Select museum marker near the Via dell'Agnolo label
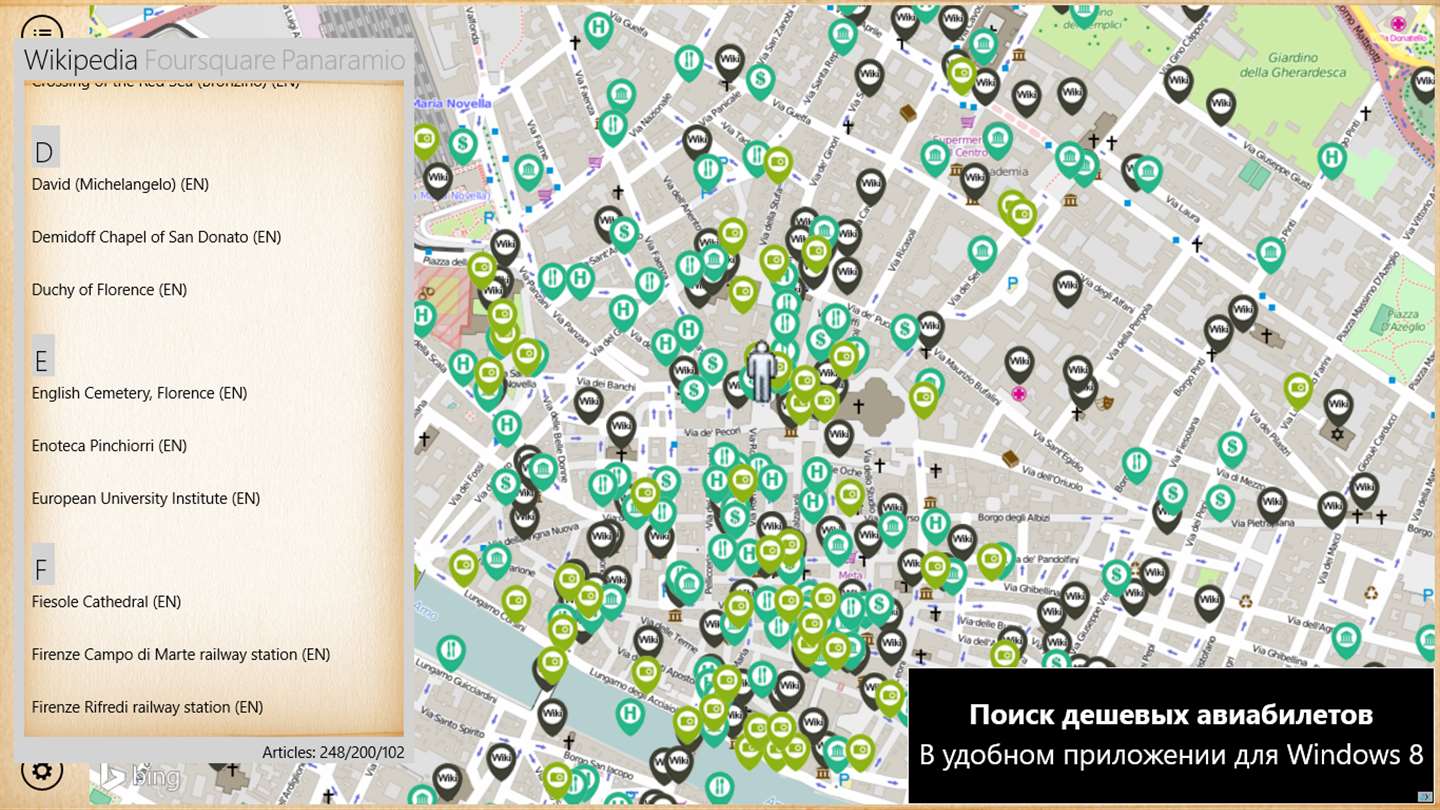 (x=1346, y=640)
